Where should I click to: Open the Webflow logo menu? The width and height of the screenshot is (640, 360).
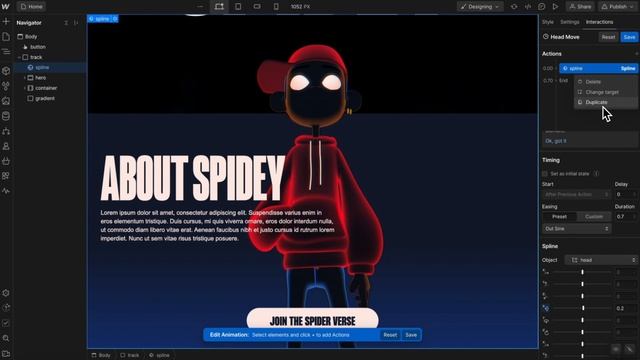6,7
